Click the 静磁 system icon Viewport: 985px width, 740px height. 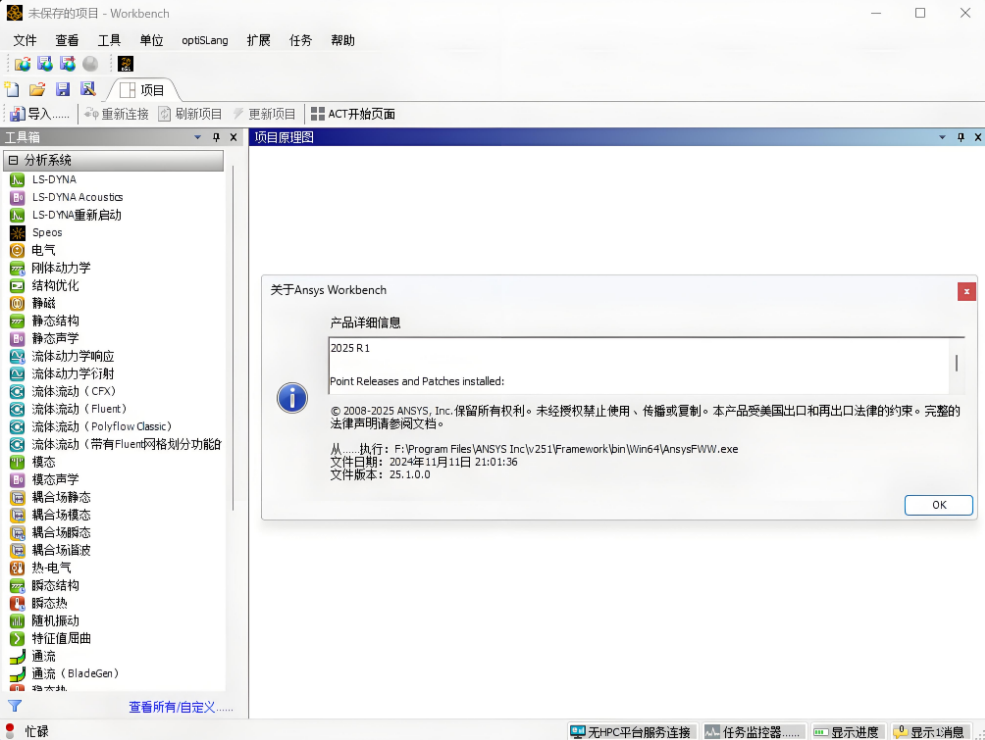17,303
